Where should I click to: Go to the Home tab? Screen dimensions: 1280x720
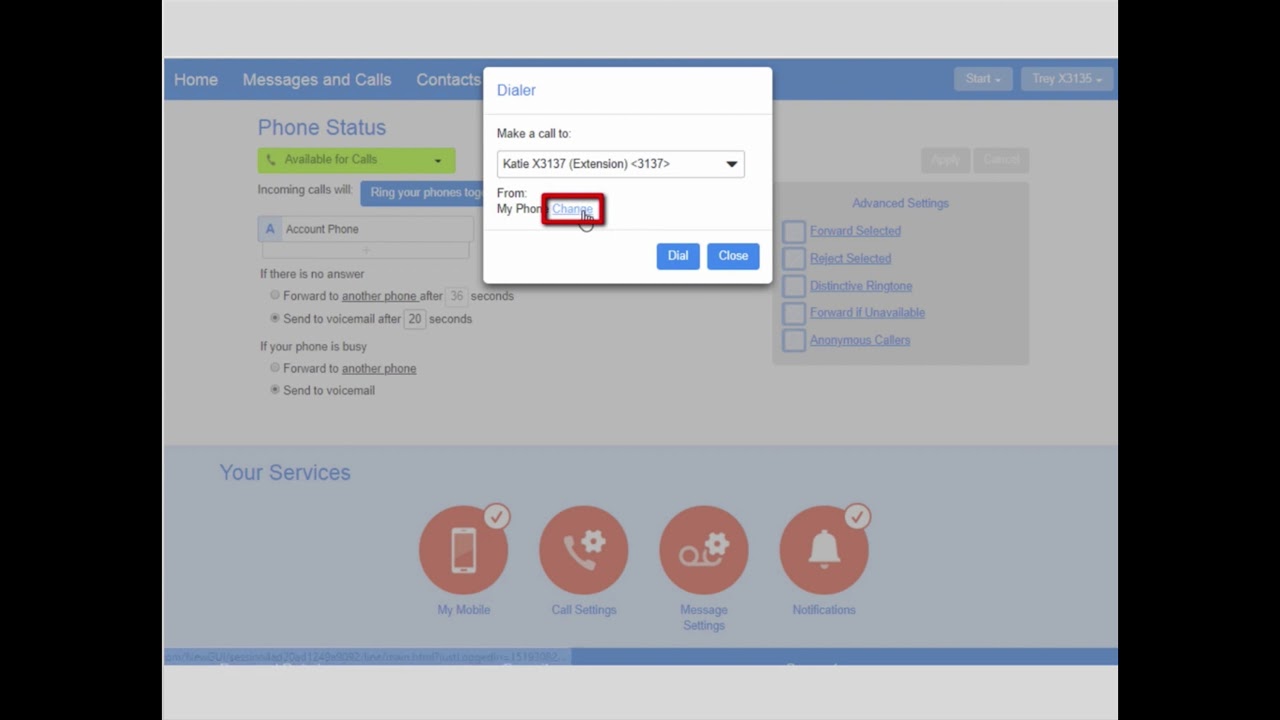click(x=196, y=80)
